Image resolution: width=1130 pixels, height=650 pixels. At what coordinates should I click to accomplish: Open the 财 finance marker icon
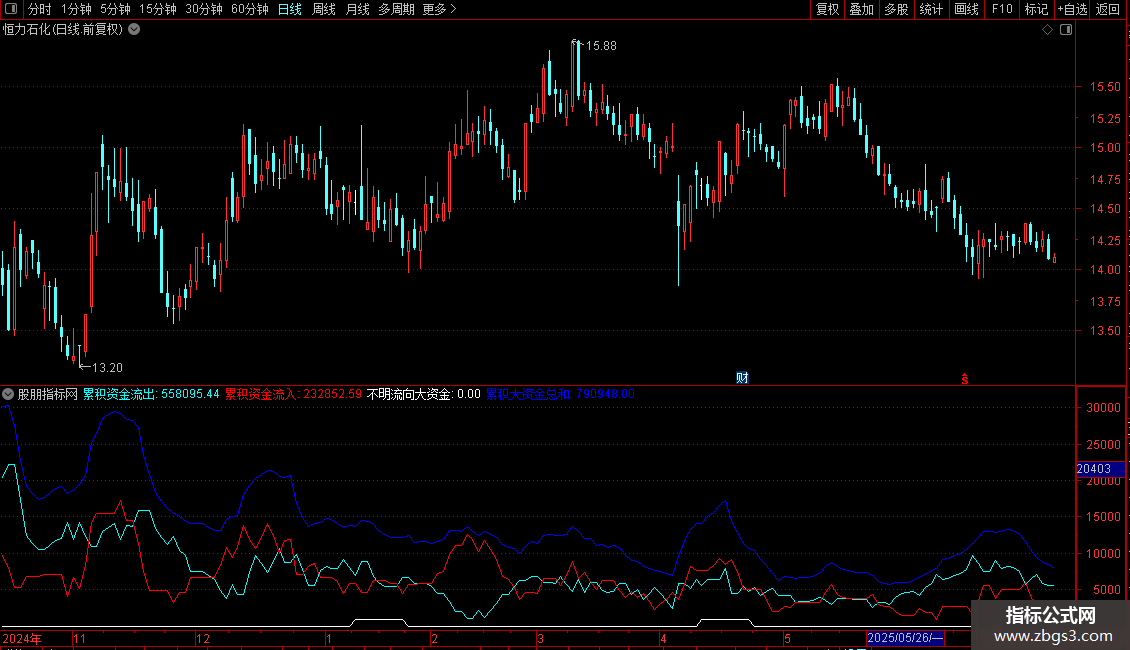point(742,378)
